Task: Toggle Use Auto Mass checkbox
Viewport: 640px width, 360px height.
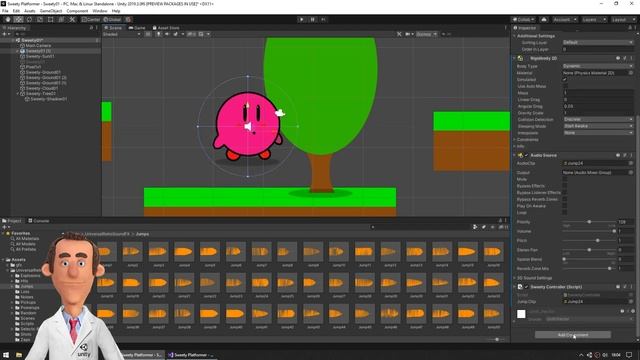Action: click(x=565, y=86)
